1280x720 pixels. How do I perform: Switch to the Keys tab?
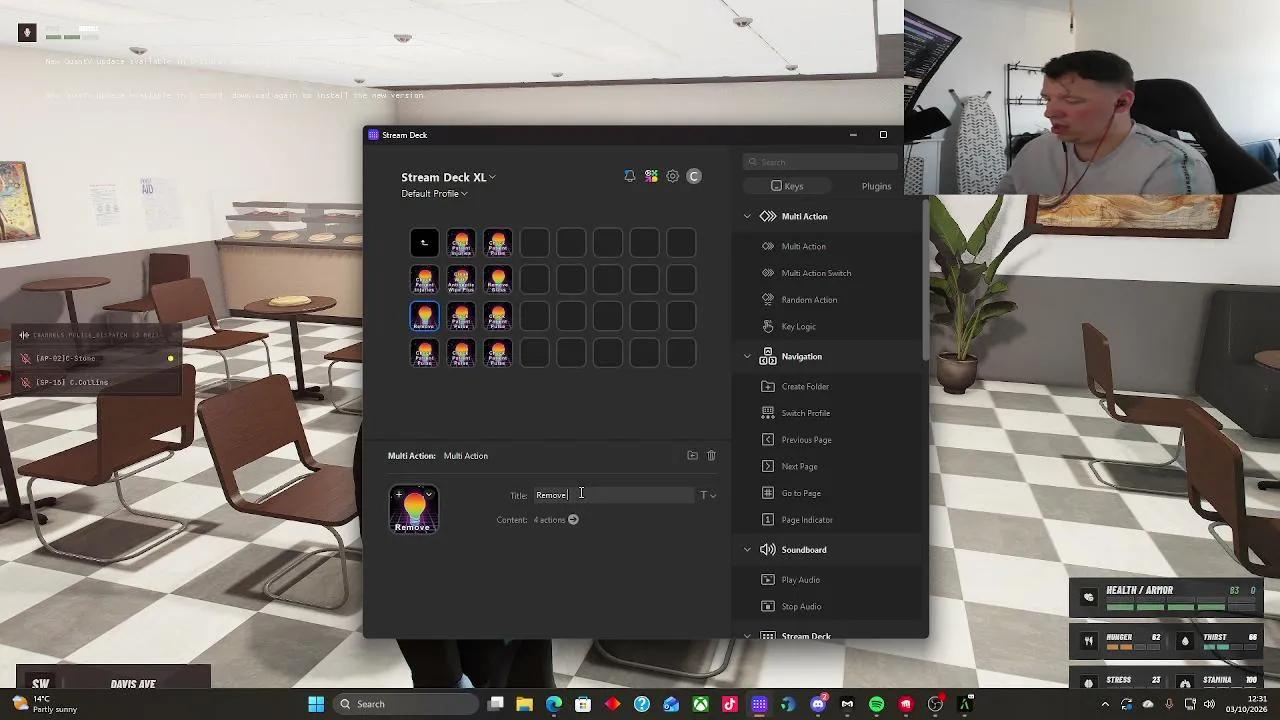(787, 186)
